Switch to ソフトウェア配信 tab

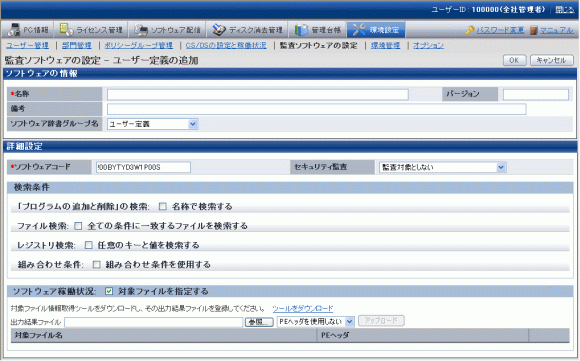pos(167,30)
